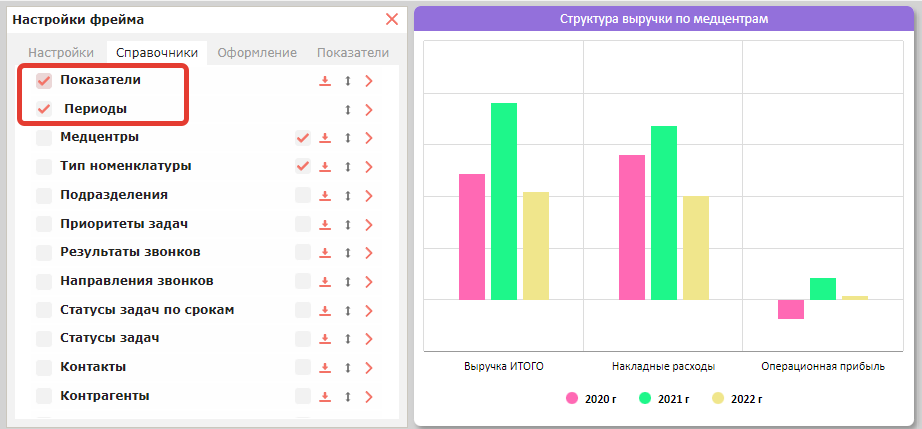Click the Операционная прибыль axis label
Screen dimensions: 922x429
tap(823, 367)
